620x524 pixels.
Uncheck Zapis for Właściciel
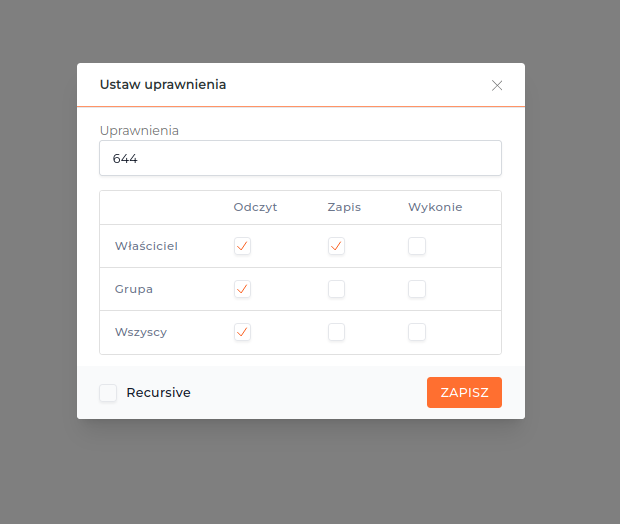tap(336, 246)
